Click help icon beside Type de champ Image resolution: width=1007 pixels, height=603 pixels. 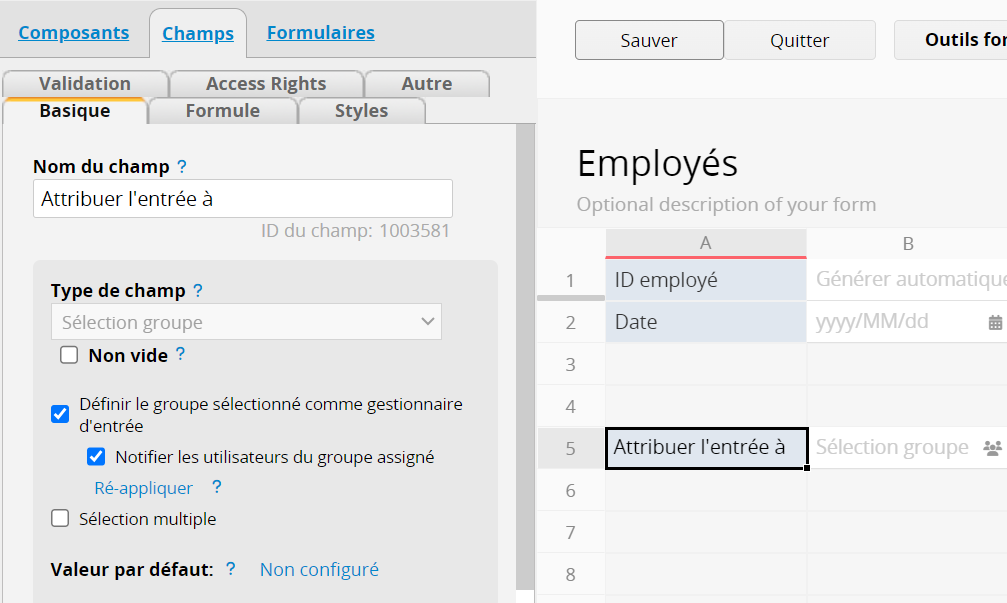[x=197, y=291]
